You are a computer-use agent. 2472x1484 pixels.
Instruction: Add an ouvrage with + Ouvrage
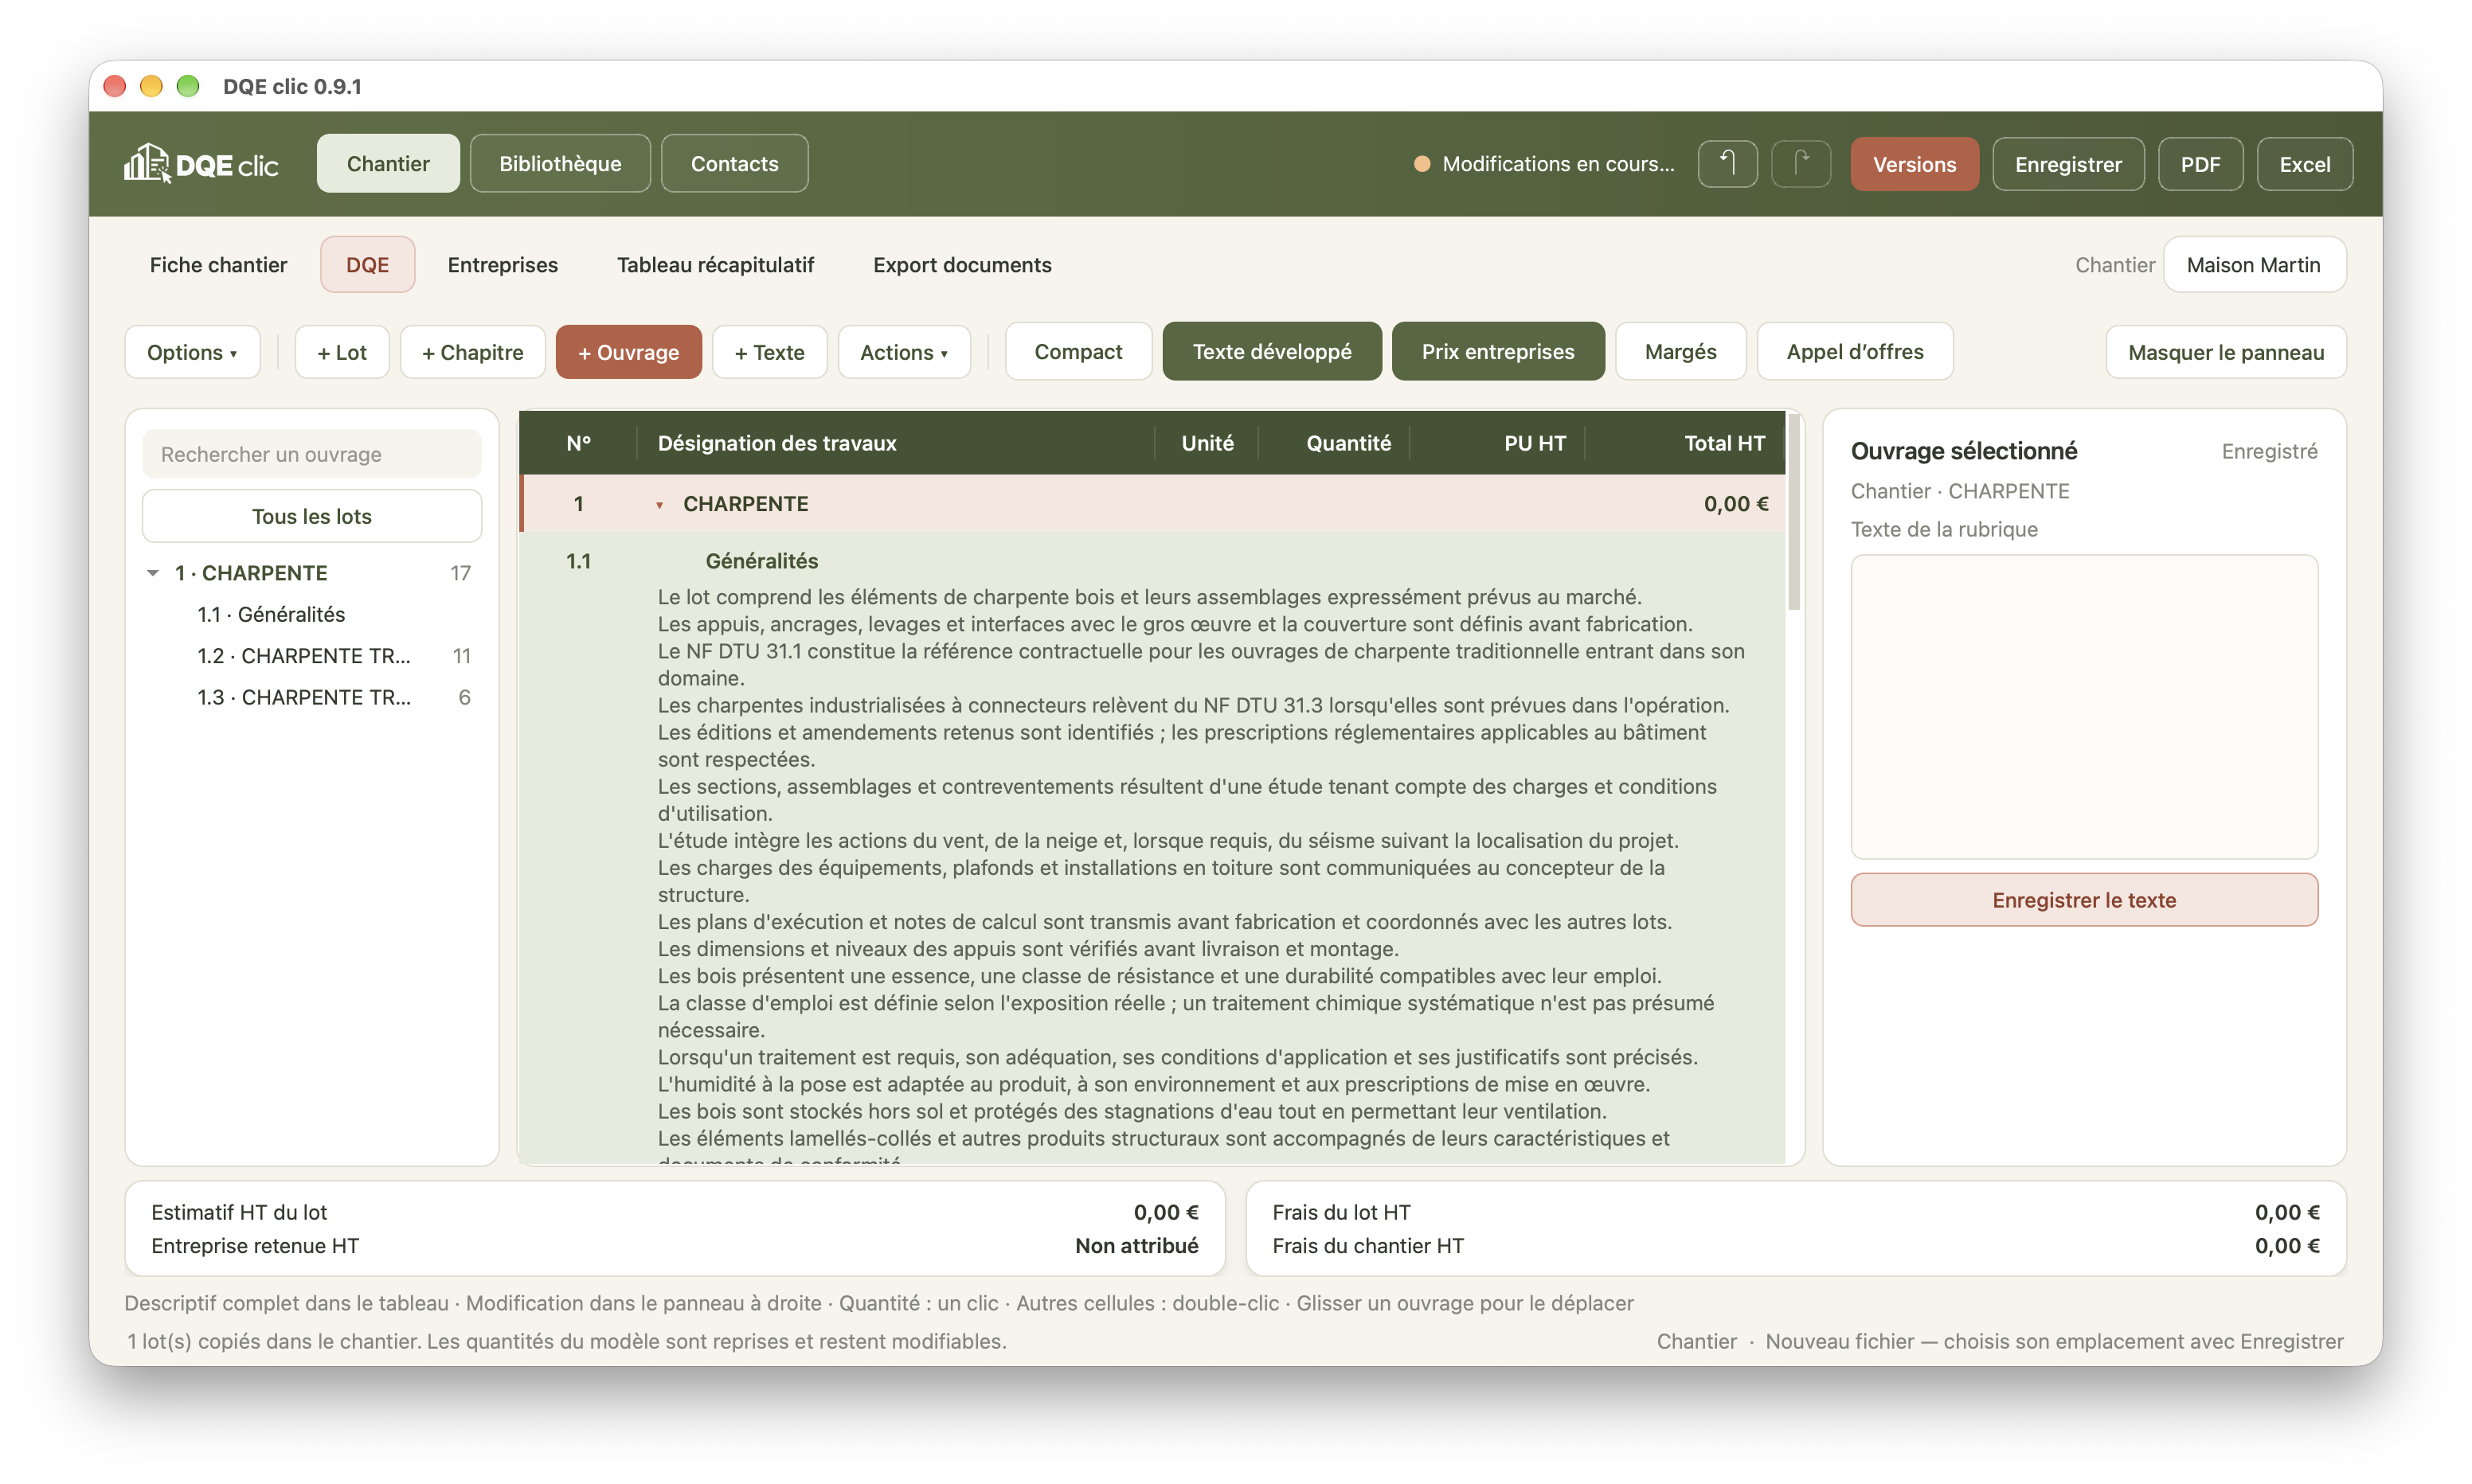(628, 352)
